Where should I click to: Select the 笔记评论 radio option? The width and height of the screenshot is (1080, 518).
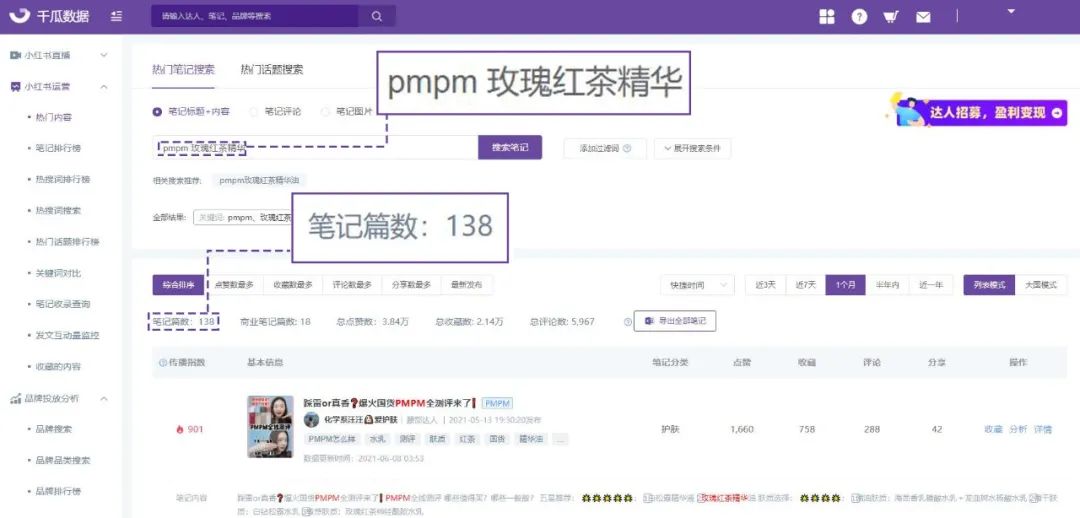point(254,111)
